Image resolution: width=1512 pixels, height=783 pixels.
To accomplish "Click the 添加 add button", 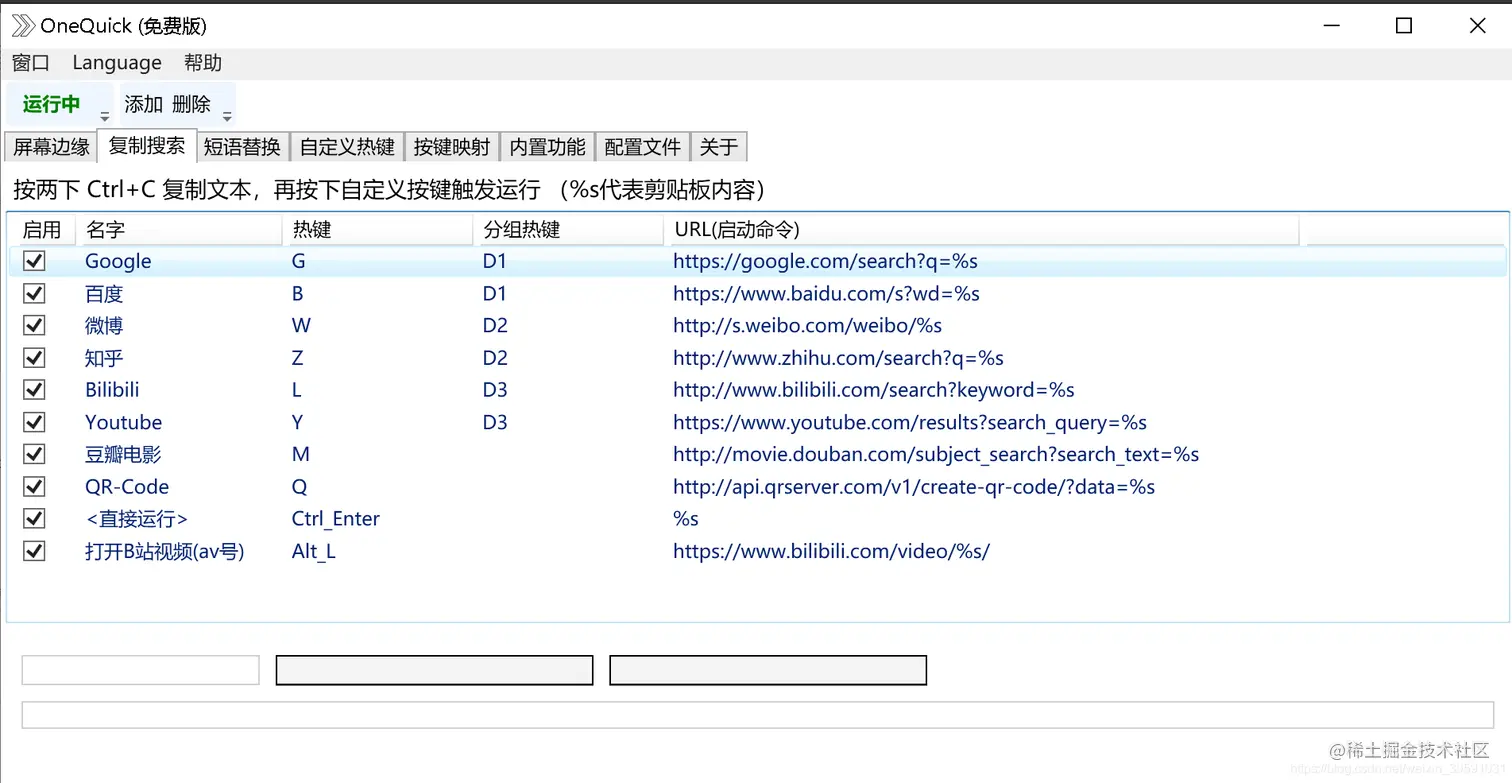I will coord(143,104).
